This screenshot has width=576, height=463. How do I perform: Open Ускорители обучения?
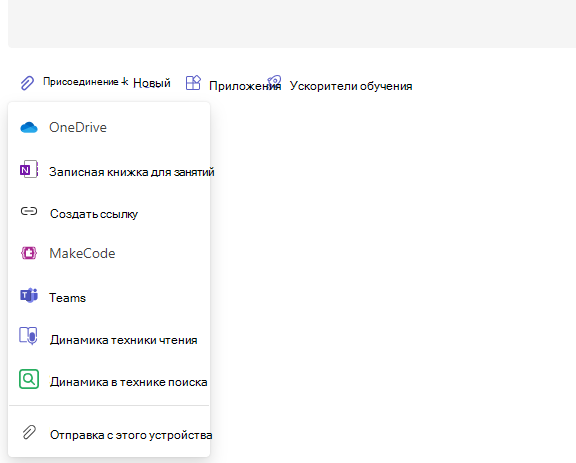(x=351, y=86)
